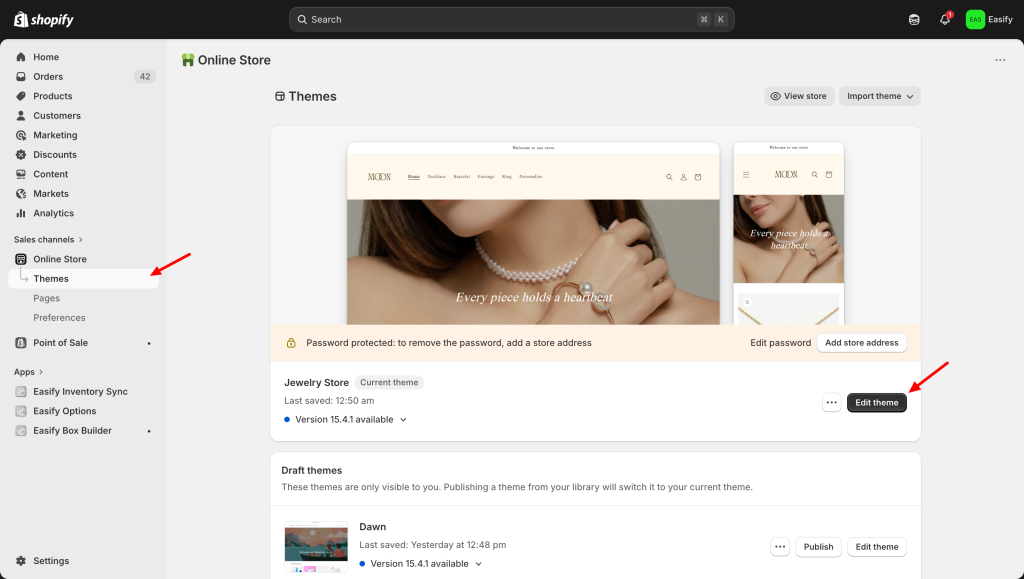
Task: Open the notifications bell
Action: (x=944, y=20)
